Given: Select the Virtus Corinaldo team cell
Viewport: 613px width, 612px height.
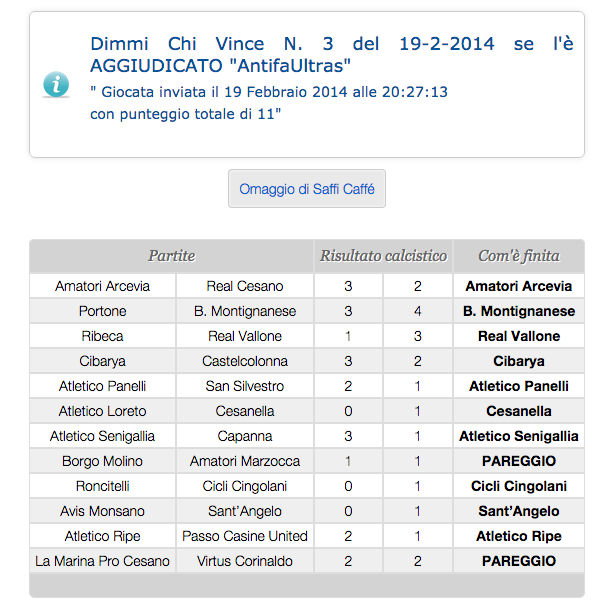Looking at the screenshot, I should point(245,561).
